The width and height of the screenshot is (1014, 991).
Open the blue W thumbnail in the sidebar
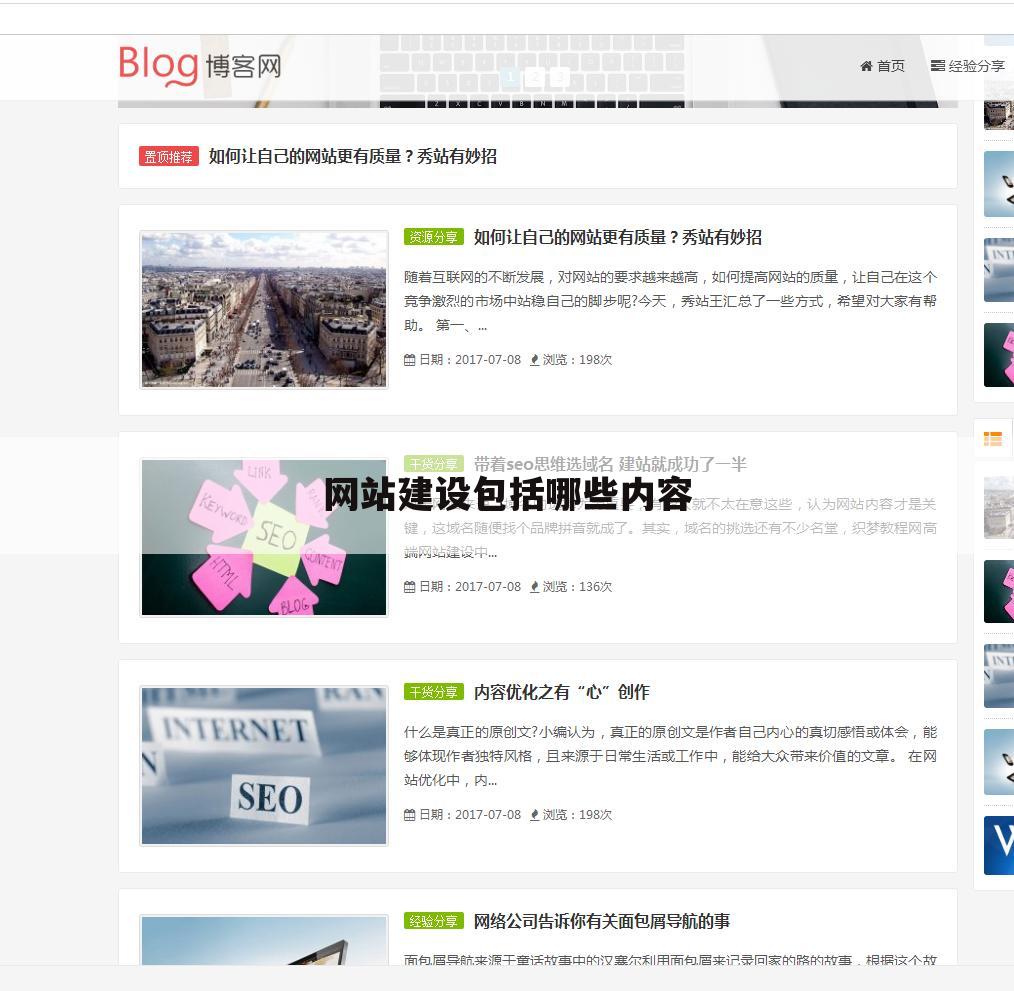[x=998, y=845]
